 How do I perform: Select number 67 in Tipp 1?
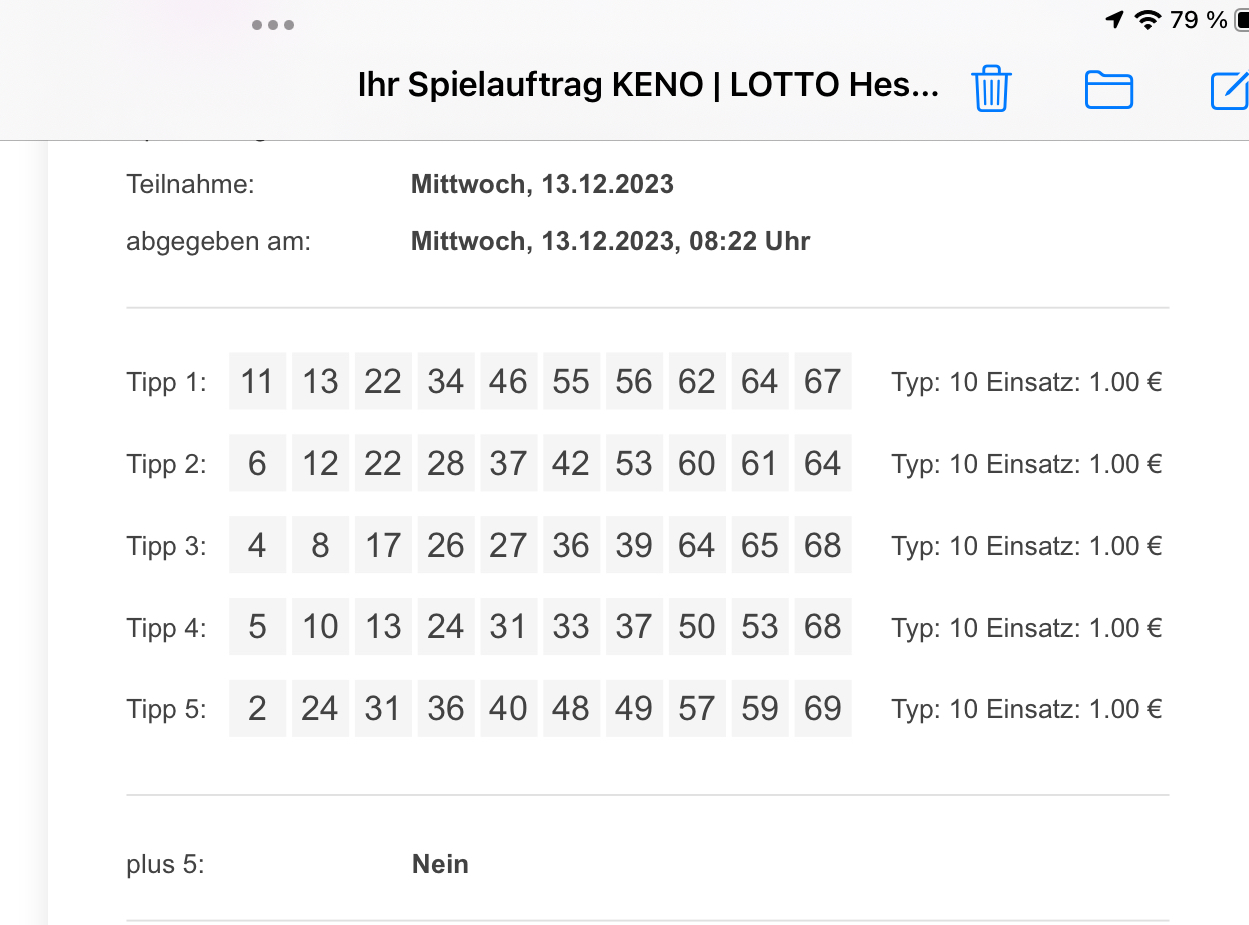(x=822, y=381)
